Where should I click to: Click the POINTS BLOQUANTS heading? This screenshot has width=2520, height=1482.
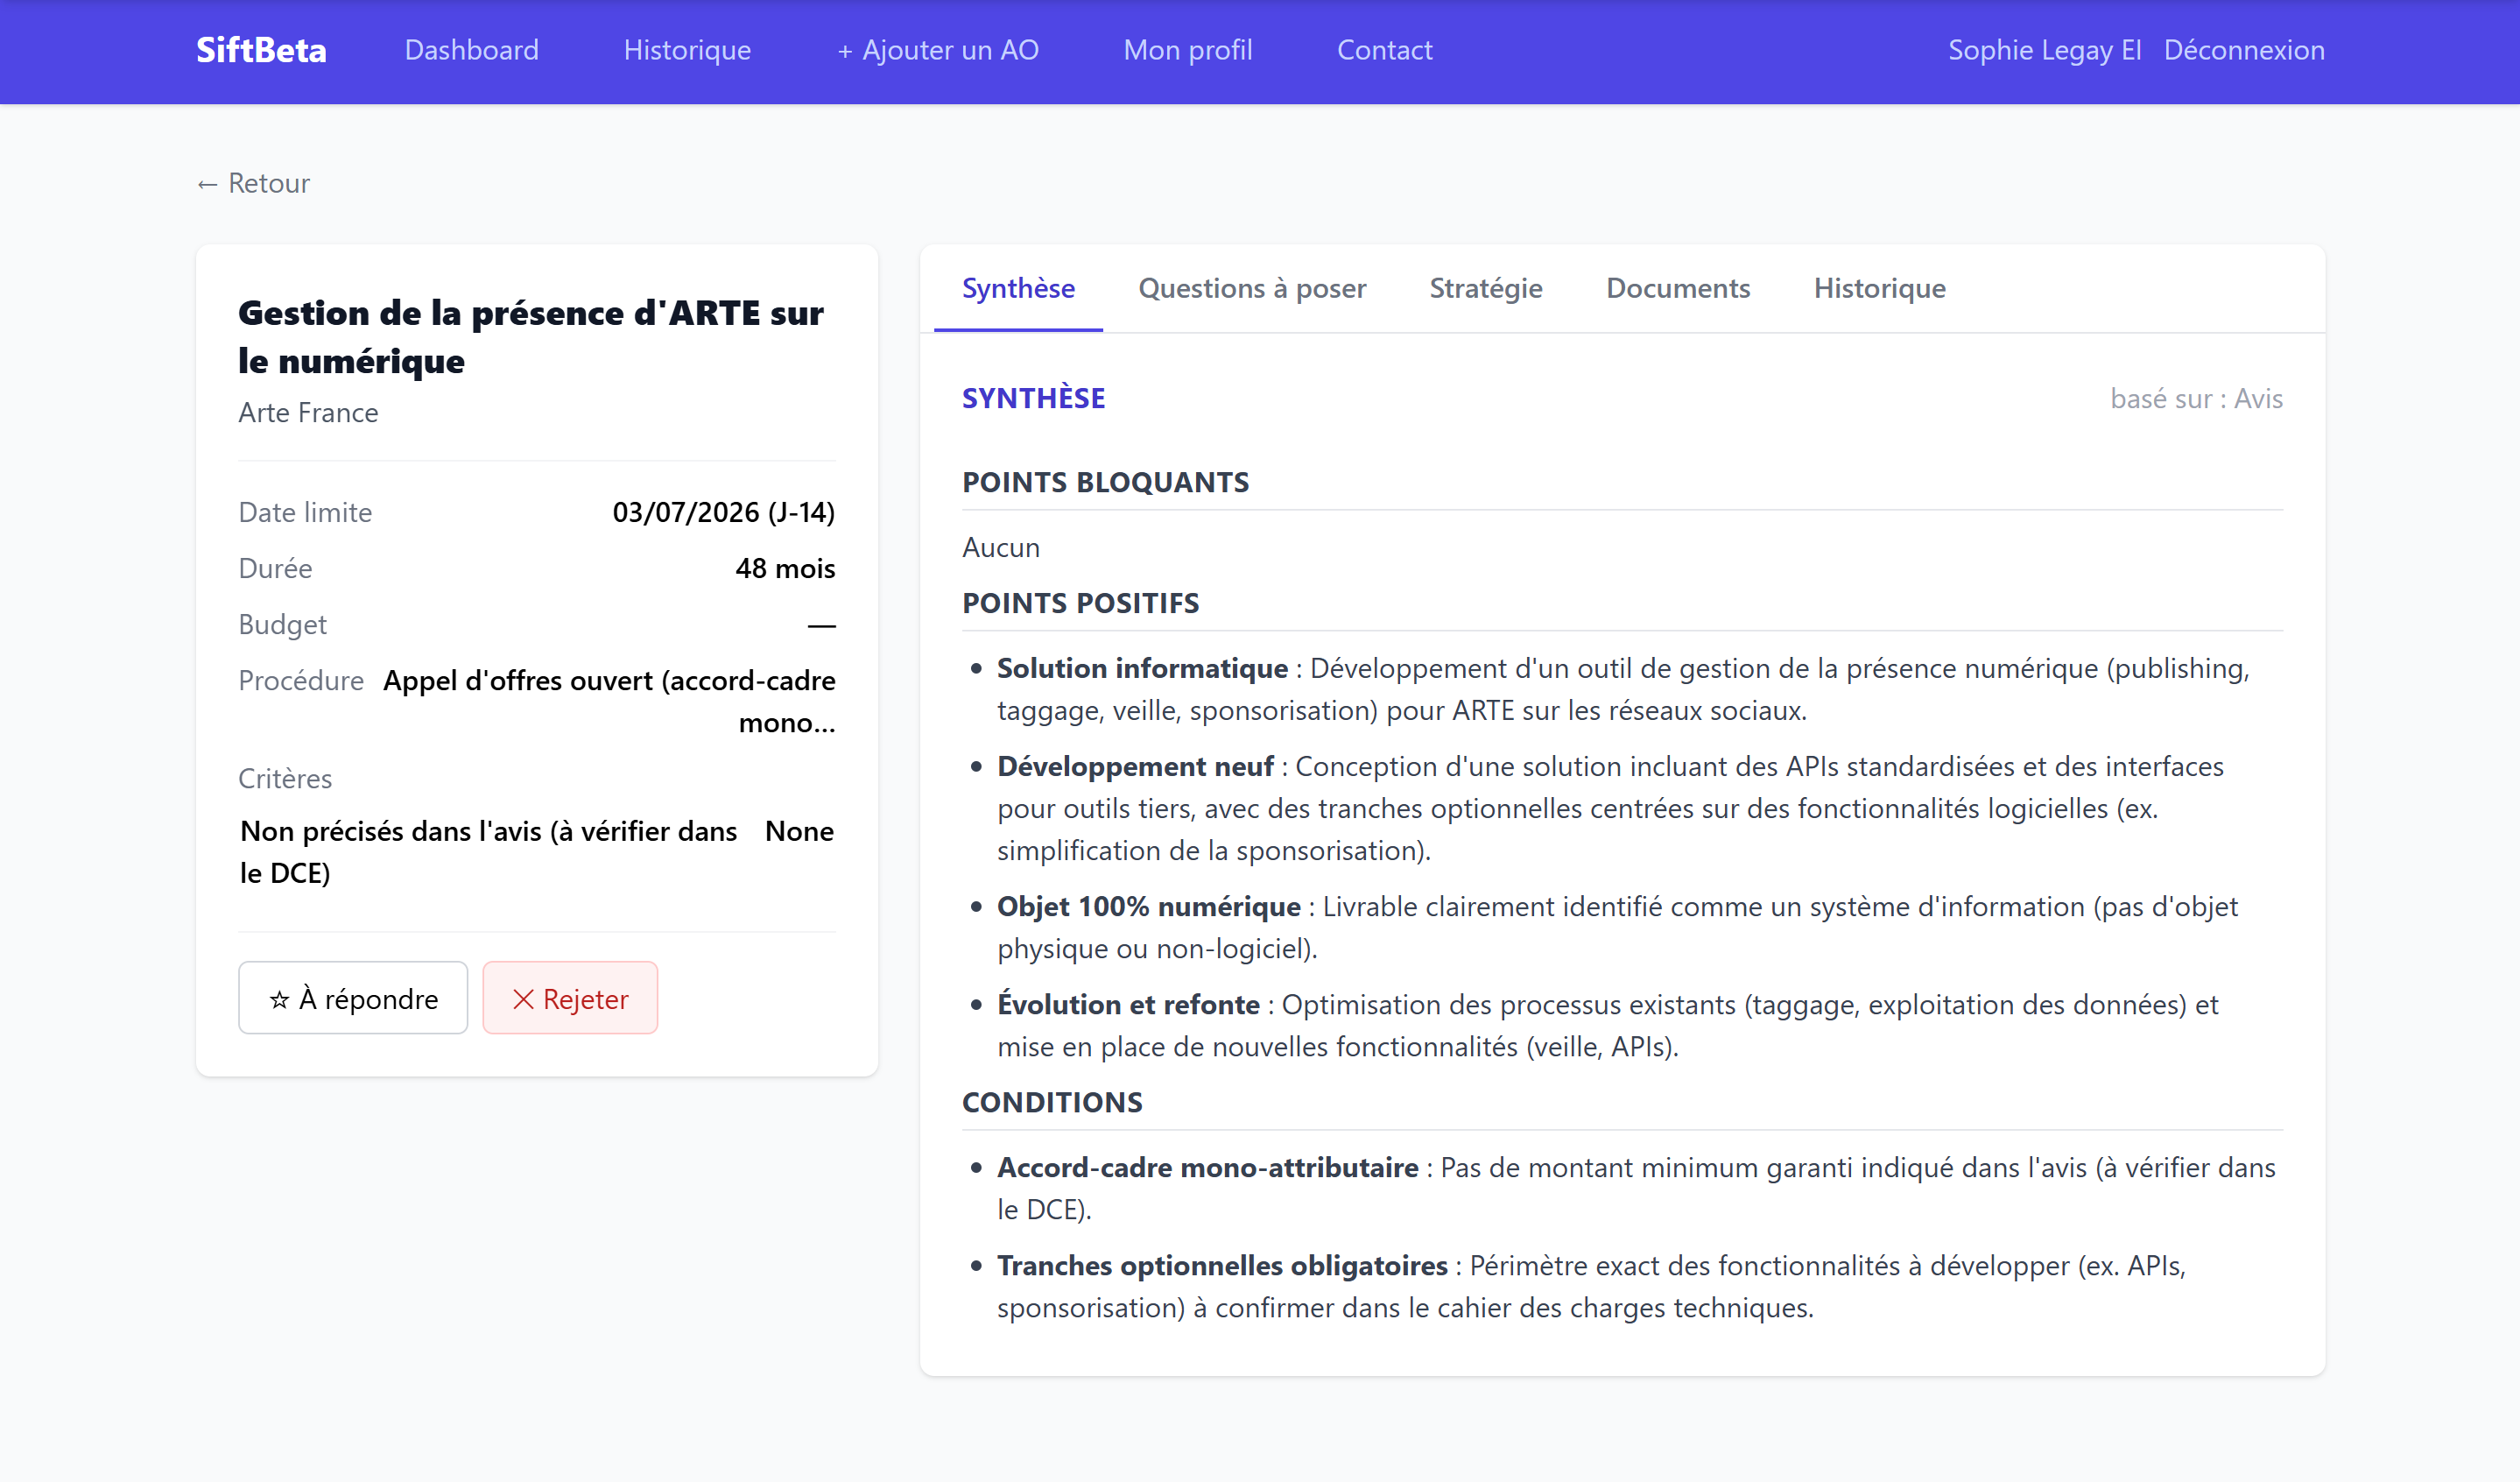point(1105,482)
